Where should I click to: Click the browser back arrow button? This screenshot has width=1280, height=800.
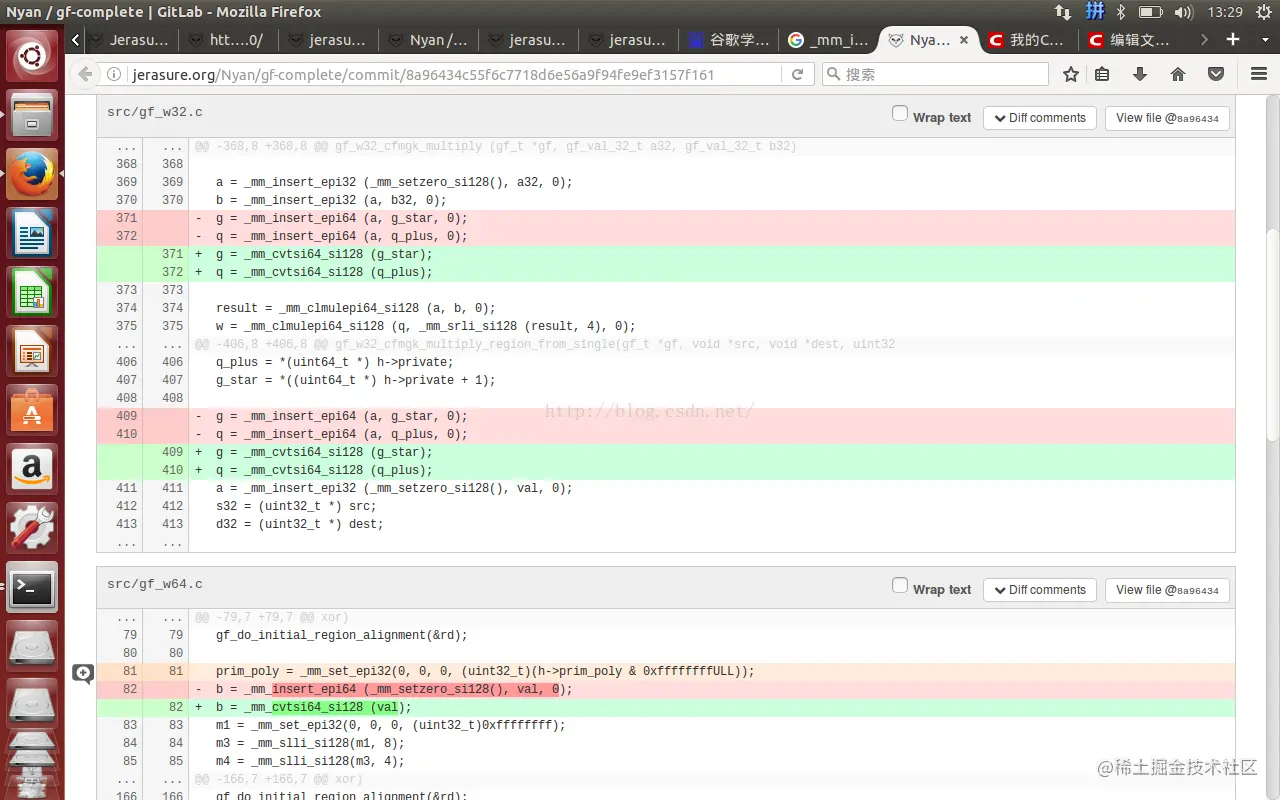point(85,74)
